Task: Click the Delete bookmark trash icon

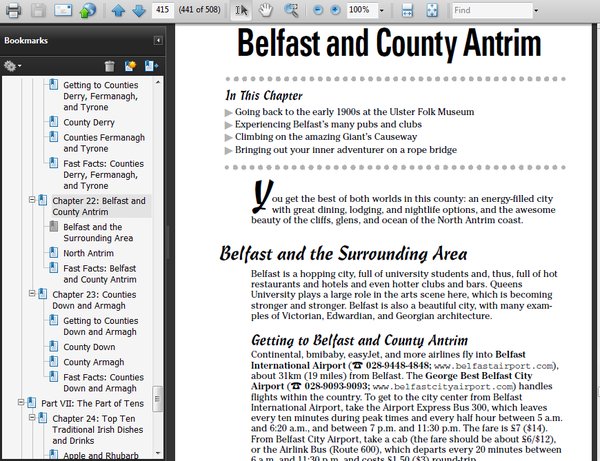Action: [109, 66]
